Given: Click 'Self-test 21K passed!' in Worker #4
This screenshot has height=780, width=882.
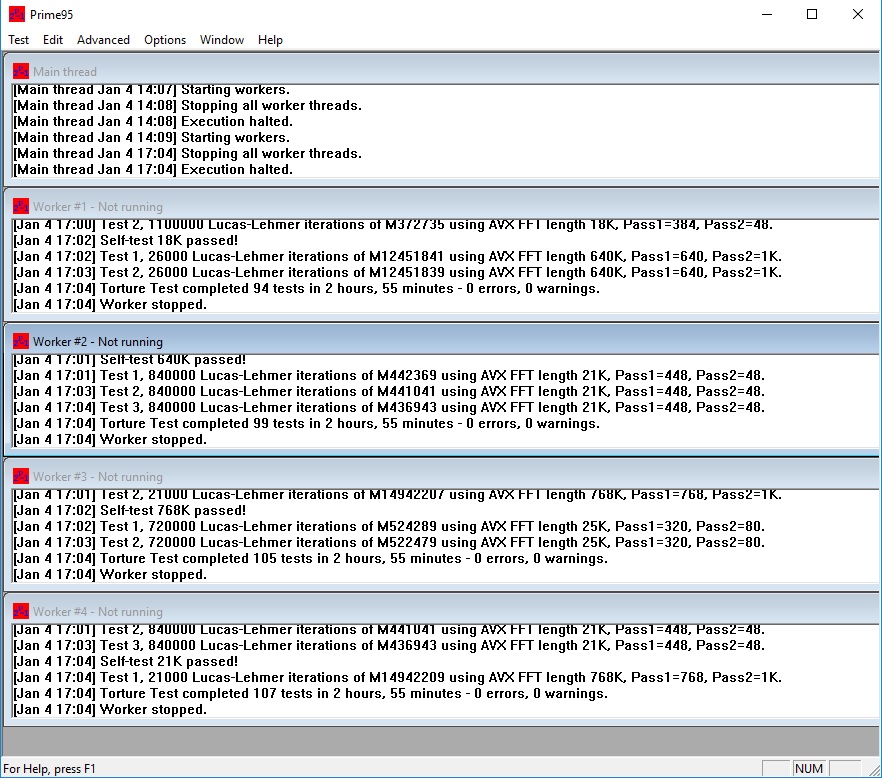Looking at the screenshot, I should click(x=126, y=661).
